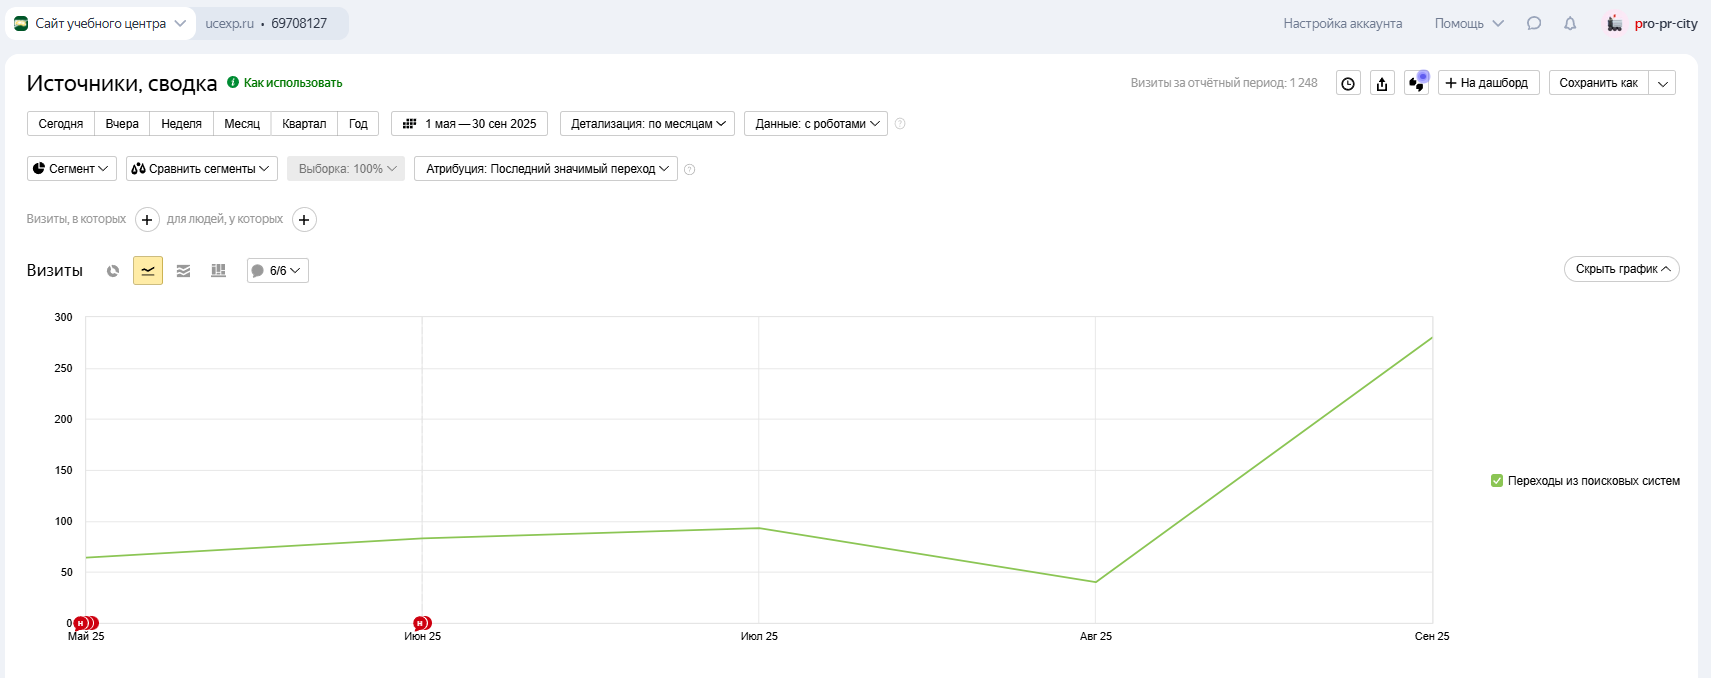This screenshot has width=1711, height=678.
Task: Switch to stacked area chart view
Action: [183, 271]
